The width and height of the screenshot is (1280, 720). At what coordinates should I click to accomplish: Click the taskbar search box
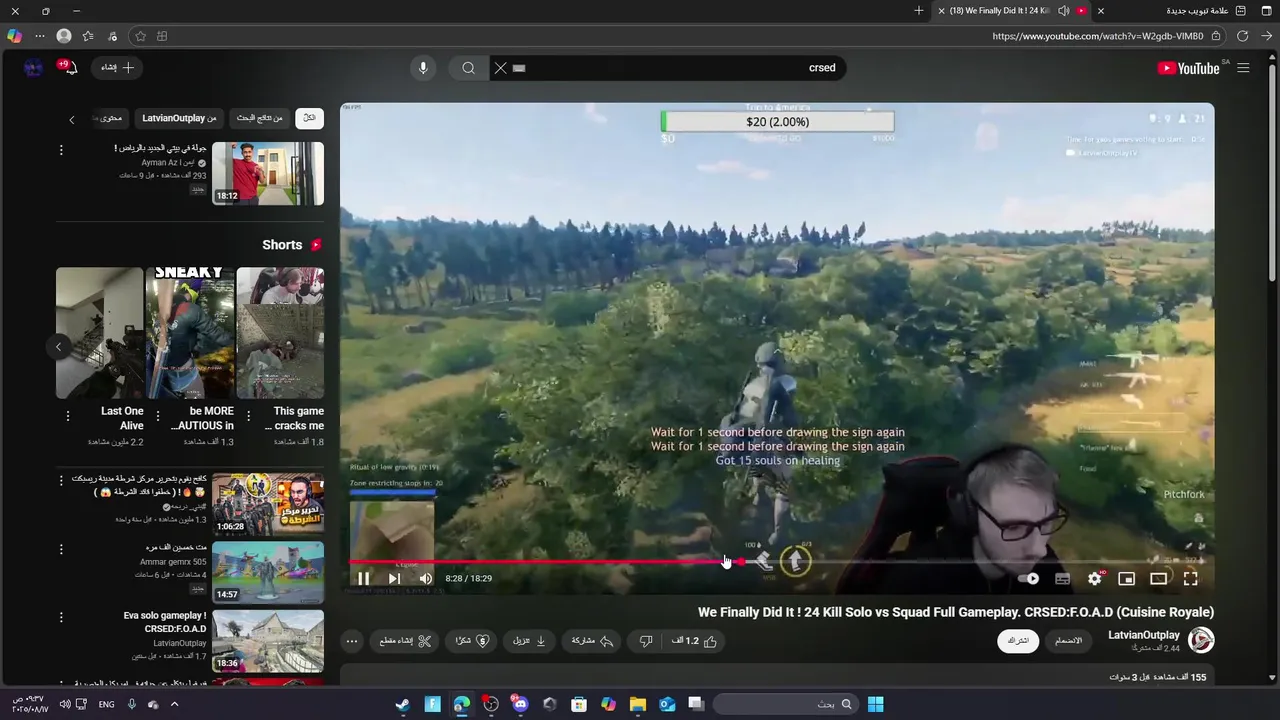pyautogui.click(x=786, y=704)
